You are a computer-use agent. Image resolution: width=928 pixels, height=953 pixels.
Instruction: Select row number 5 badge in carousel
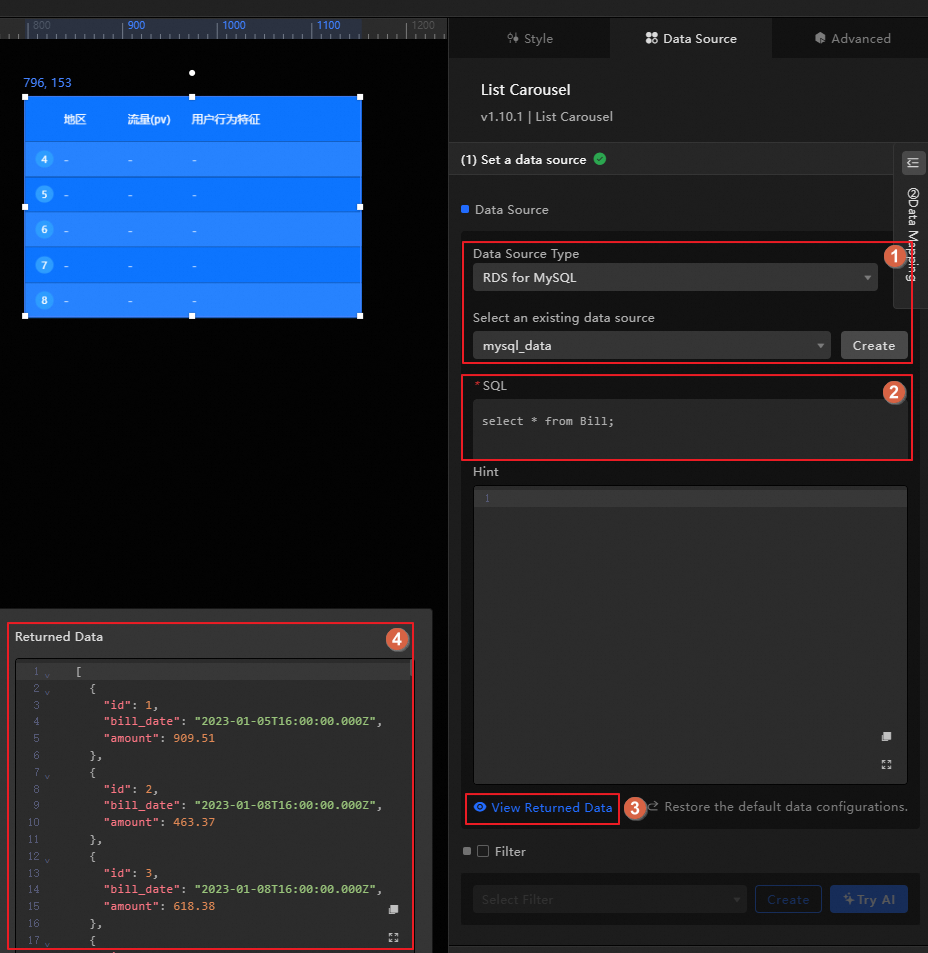(x=44, y=194)
